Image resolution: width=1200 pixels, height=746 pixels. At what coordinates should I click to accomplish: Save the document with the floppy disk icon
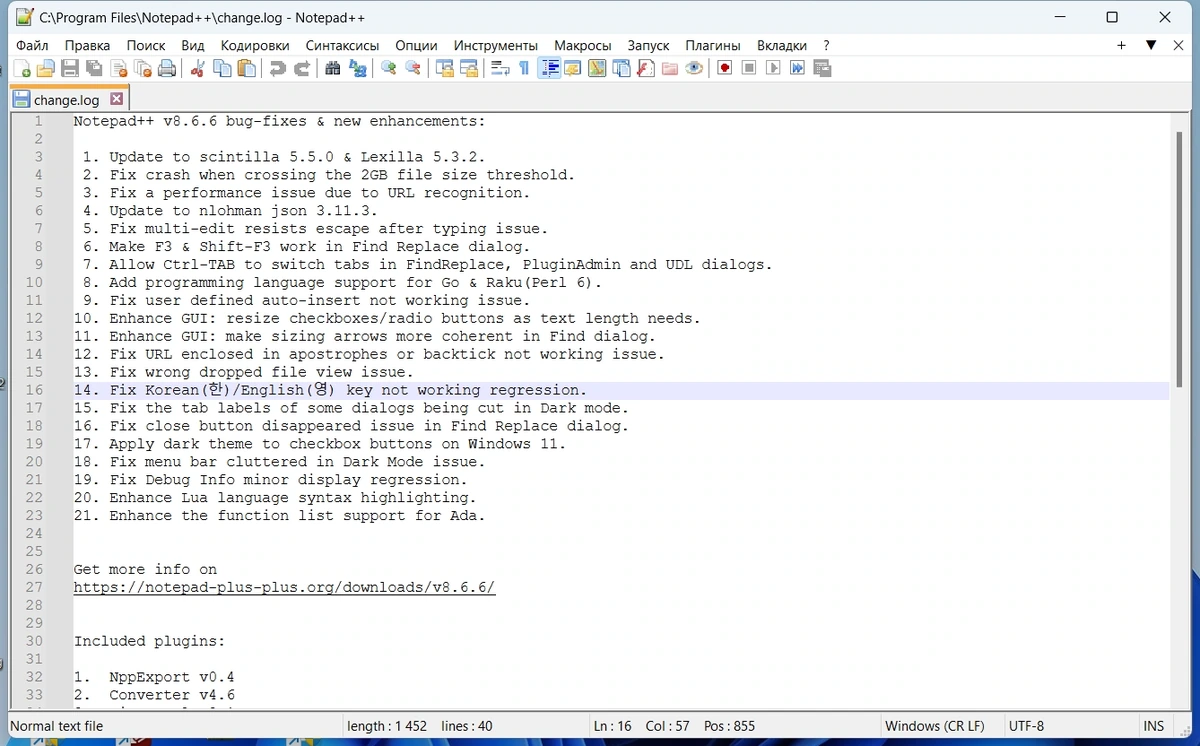[70, 68]
